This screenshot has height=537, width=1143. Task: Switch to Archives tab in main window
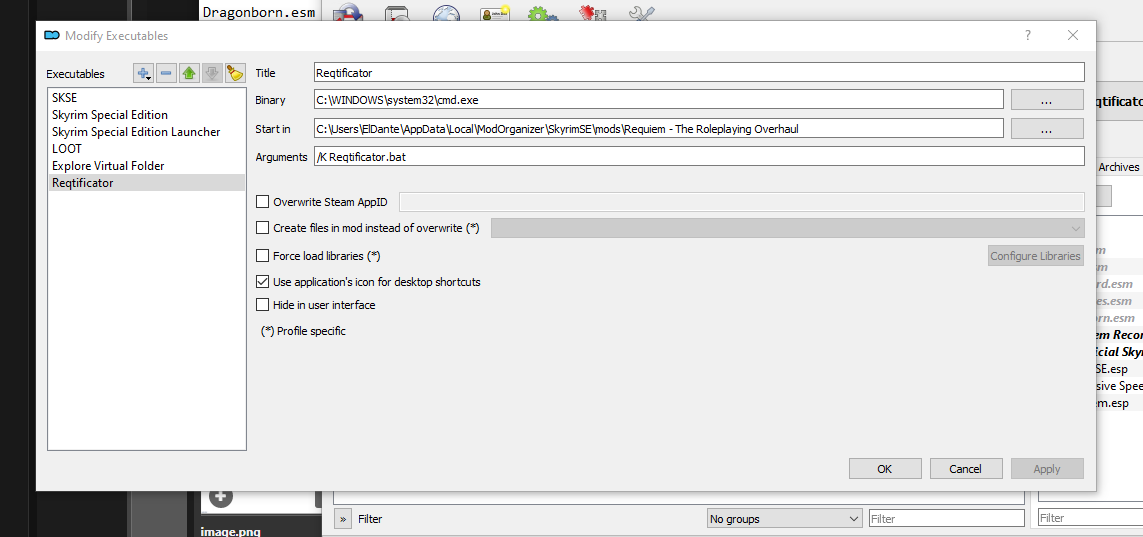(x=1118, y=167)
